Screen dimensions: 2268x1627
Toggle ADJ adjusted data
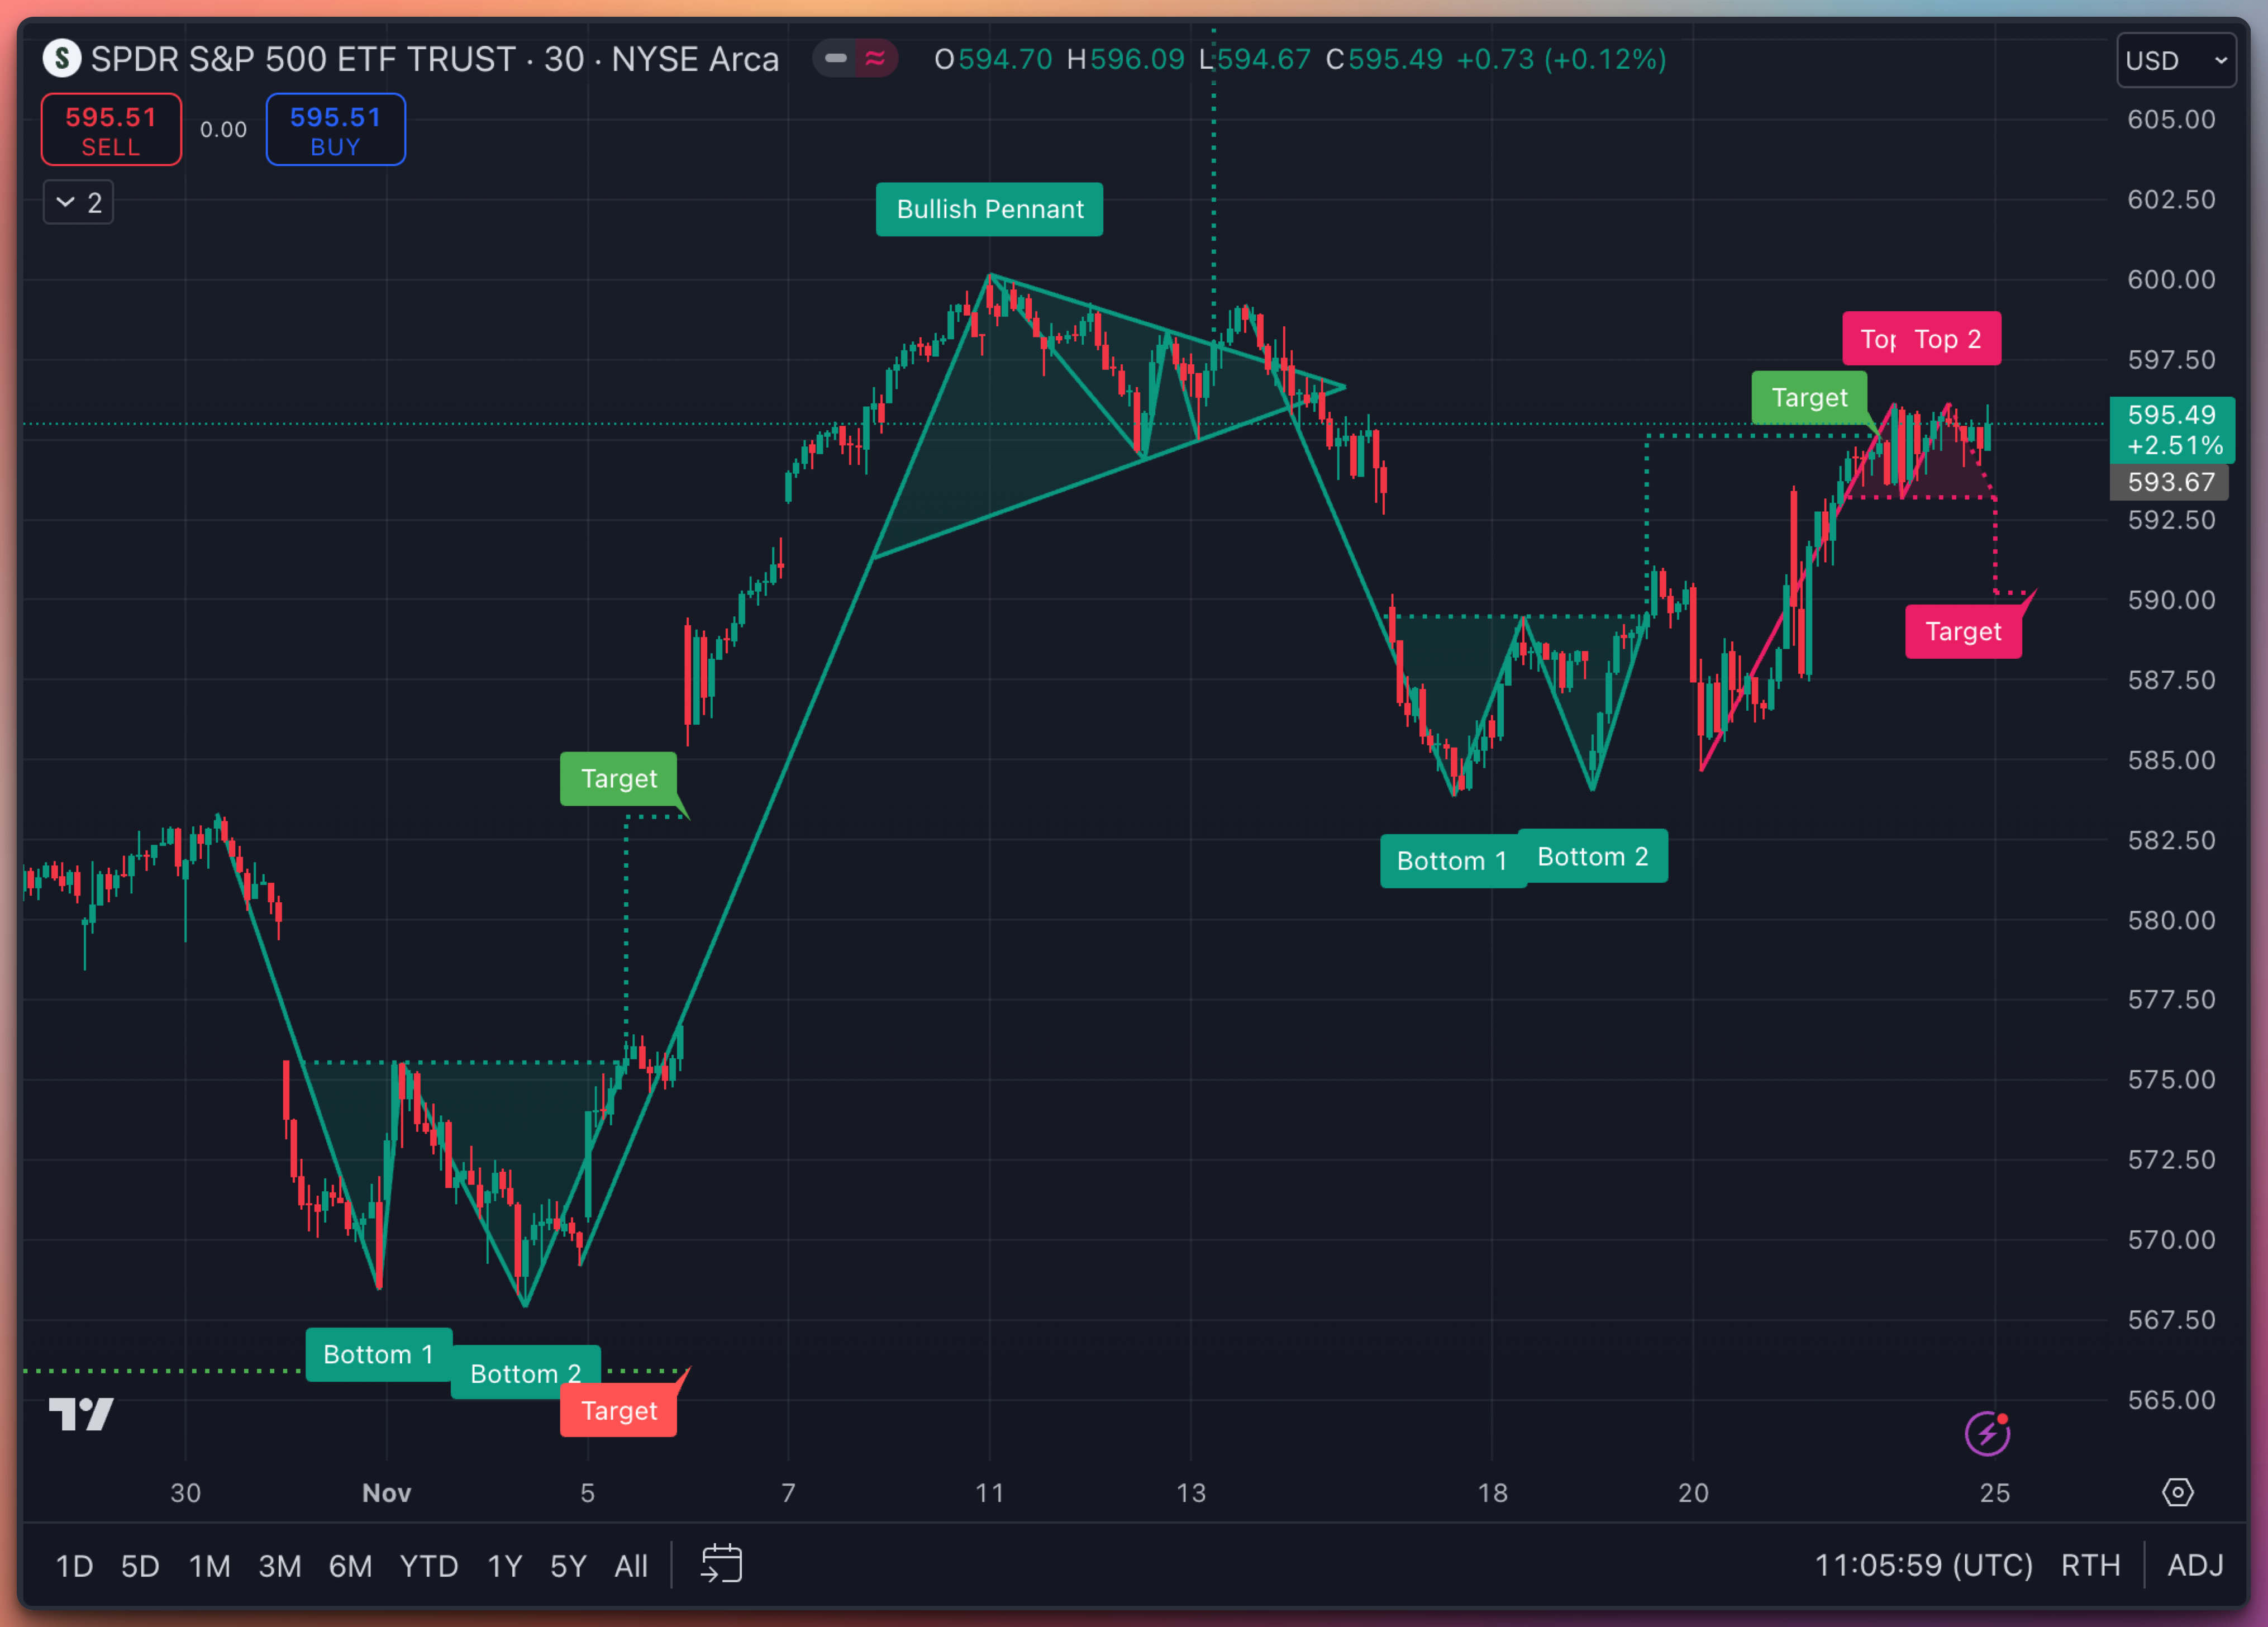(x=2195, y=1565)
